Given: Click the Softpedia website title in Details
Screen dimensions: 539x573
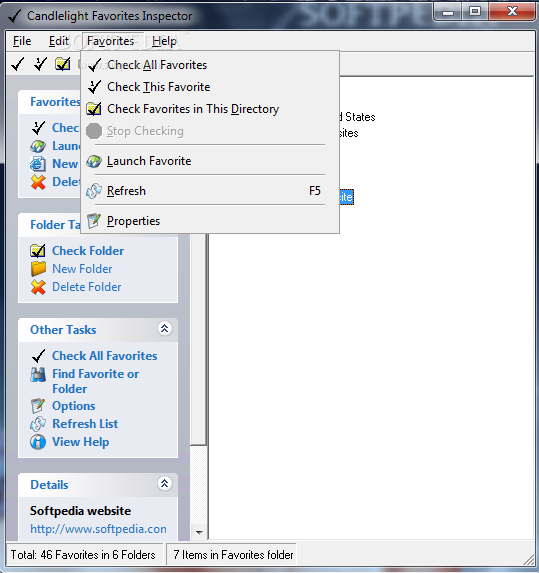Looking at the screenshot, I should click(80, 511).
